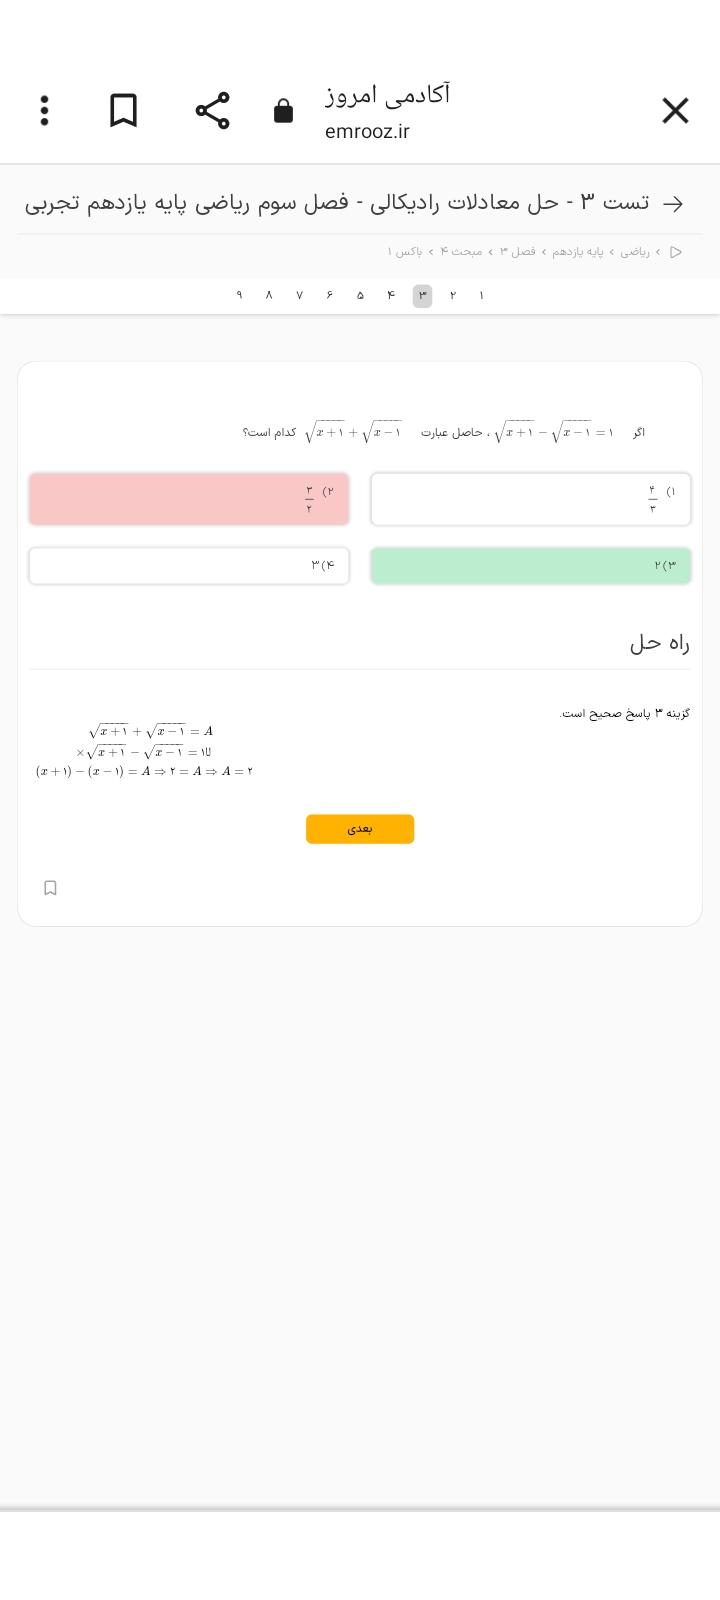Switch to question ۵ in pagination
Image resolution: width=720 pixels, height=1600 pixels.
(360, 296)
